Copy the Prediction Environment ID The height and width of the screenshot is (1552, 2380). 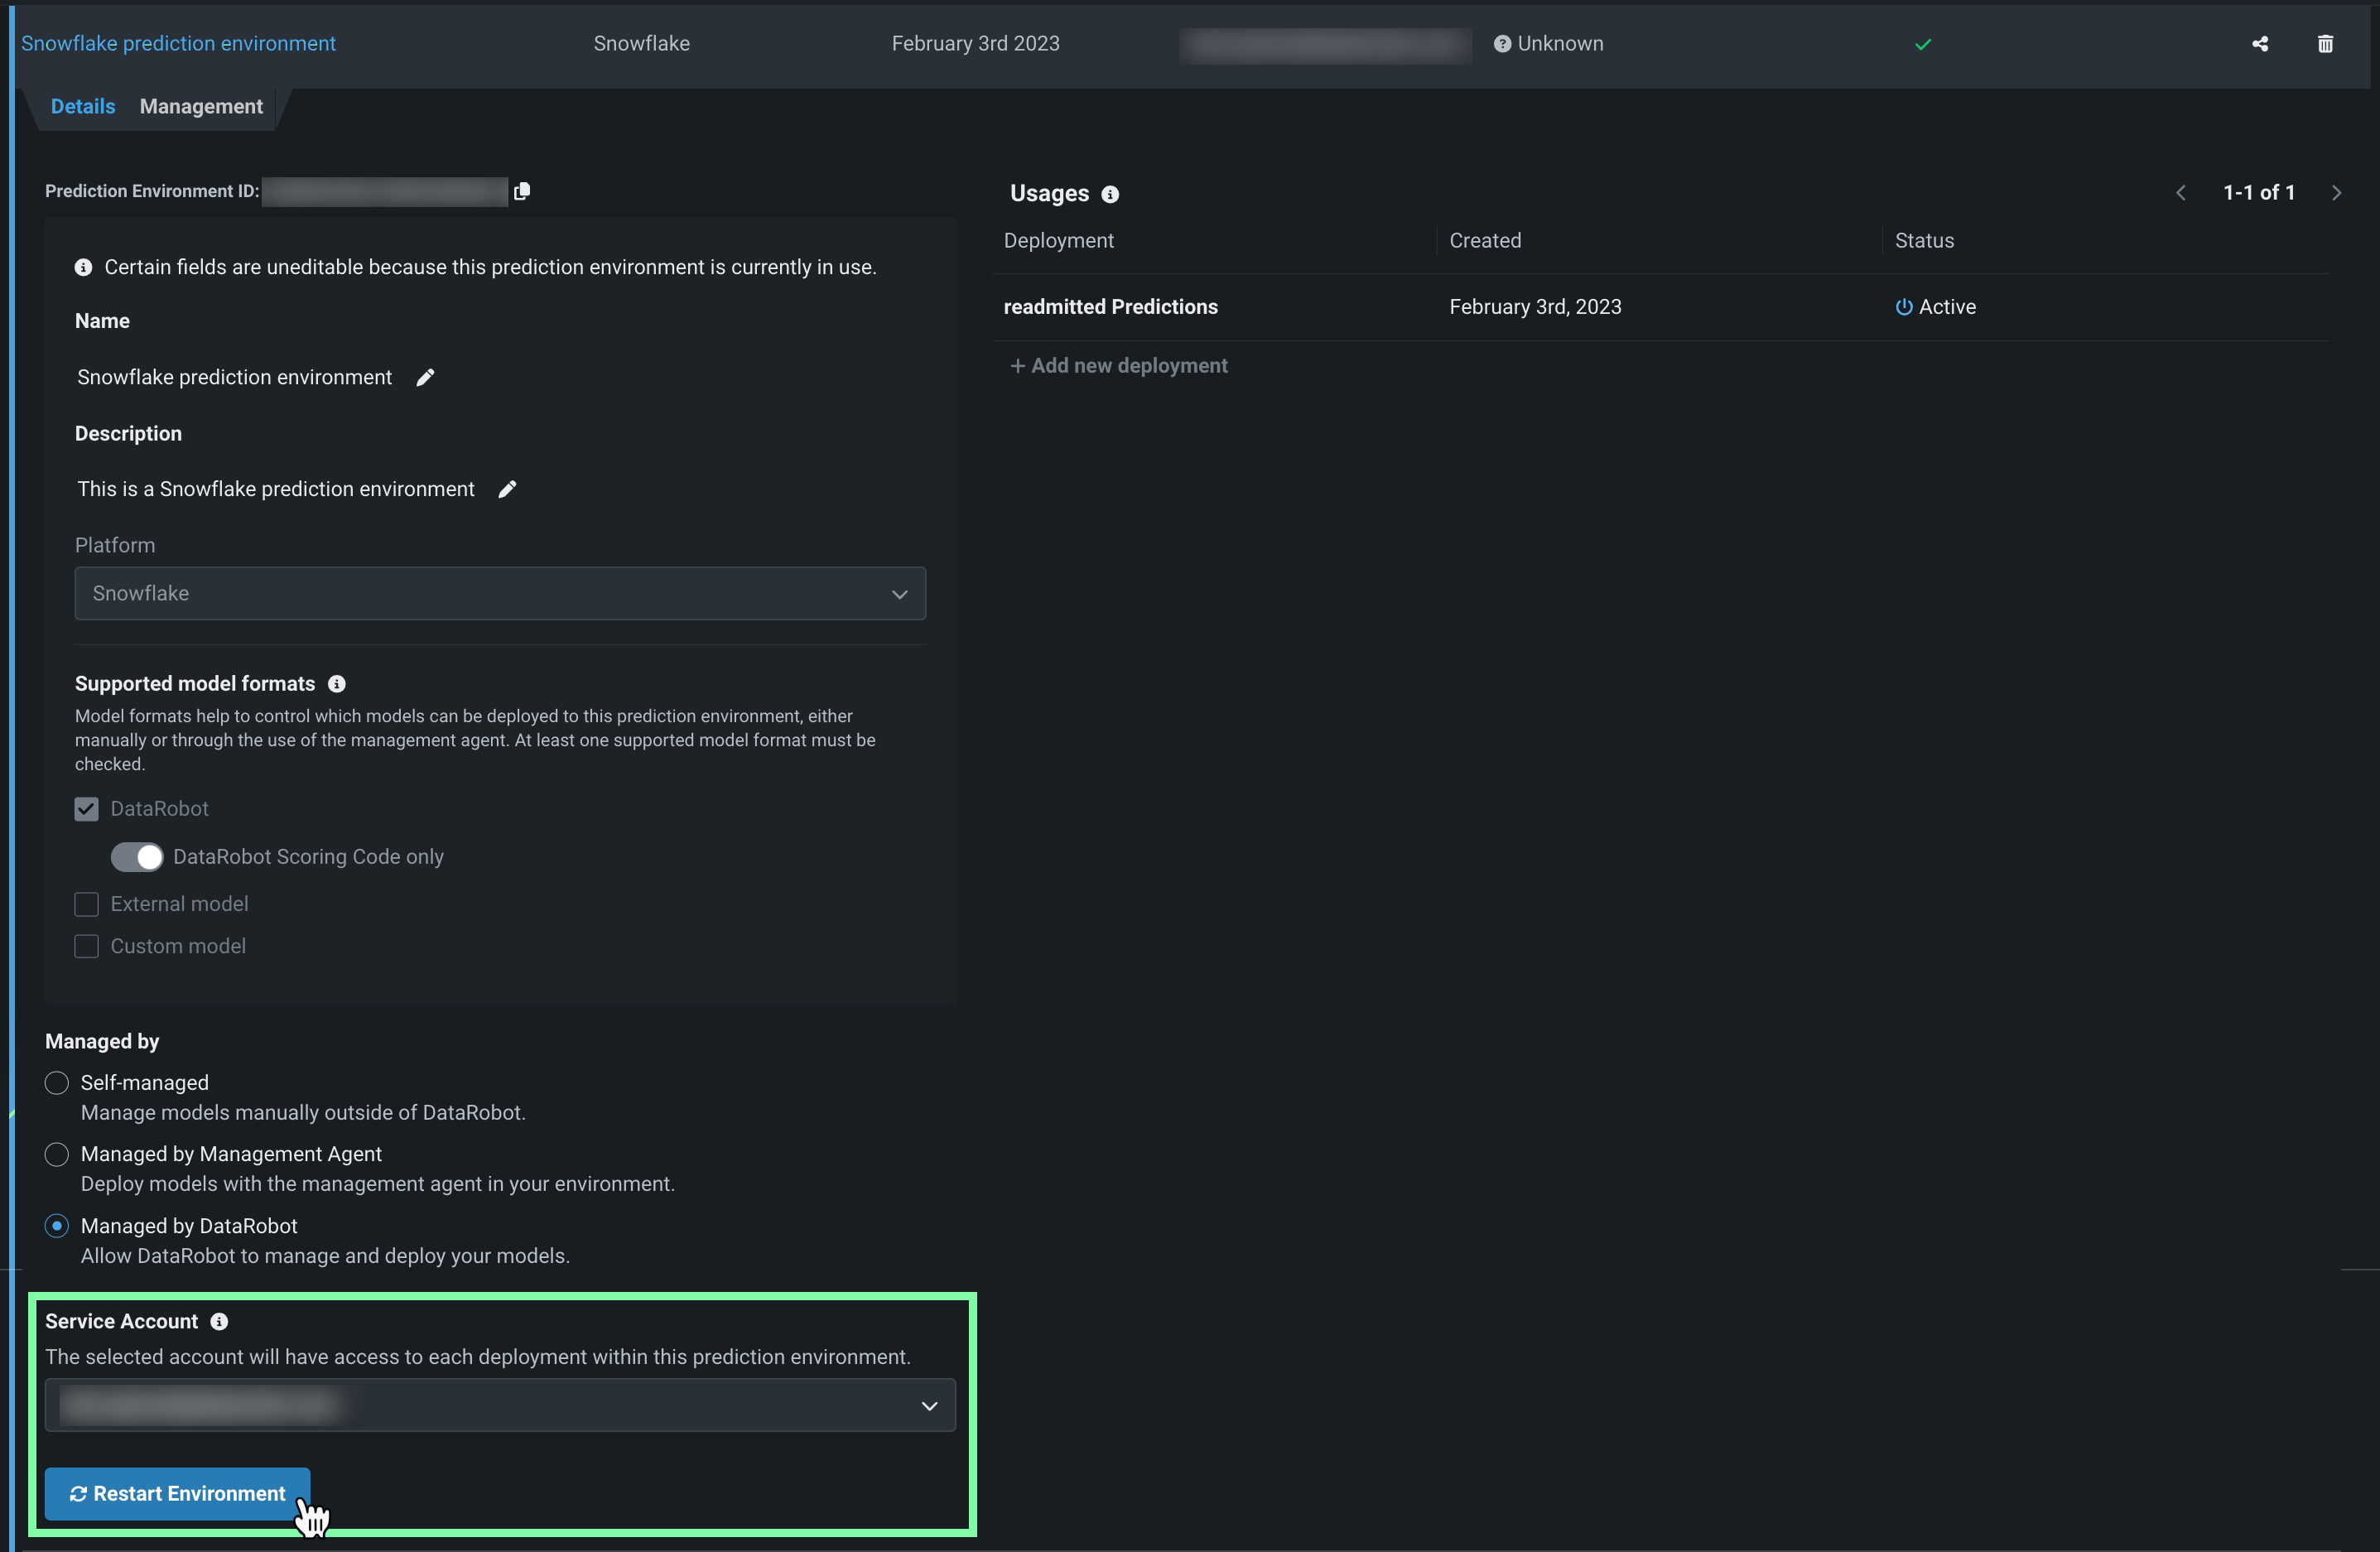pyautogui.click(x=522, y=191)
